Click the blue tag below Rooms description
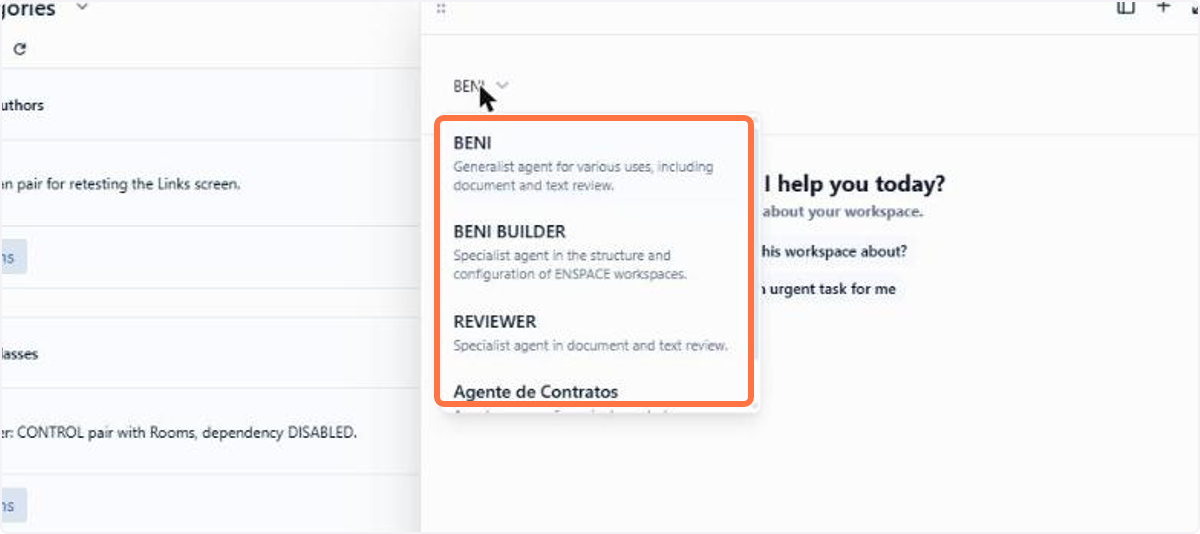1200x534 pixels. click(12, 505)
